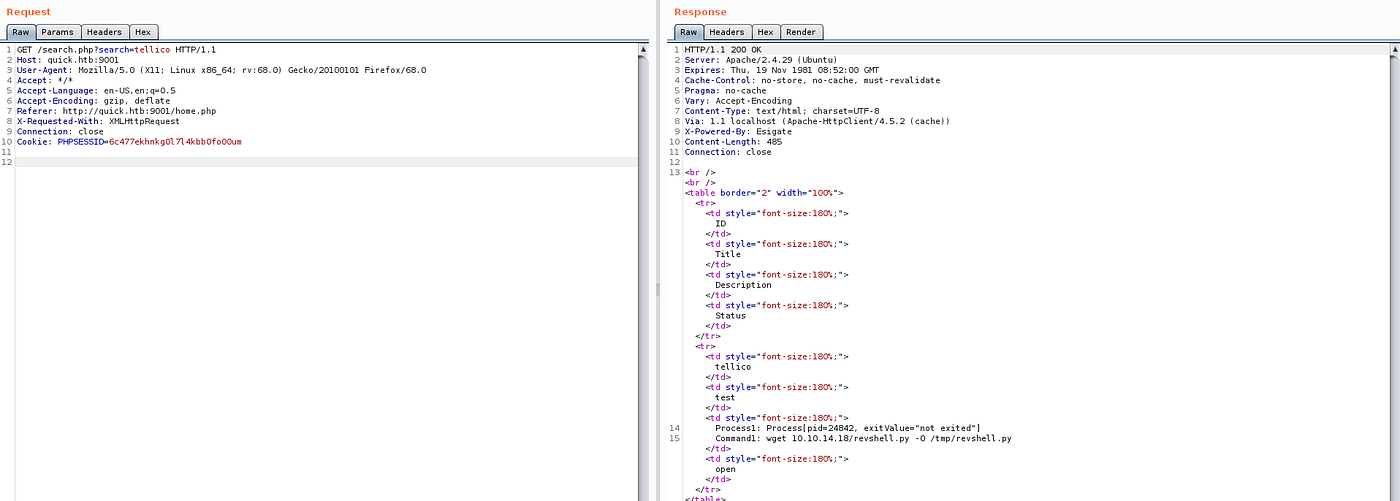Click the 'HTTP/1.1 200 OK' status line
Image resolution: width=1400 pixels, height=501 pixels.
click(723, 49)
